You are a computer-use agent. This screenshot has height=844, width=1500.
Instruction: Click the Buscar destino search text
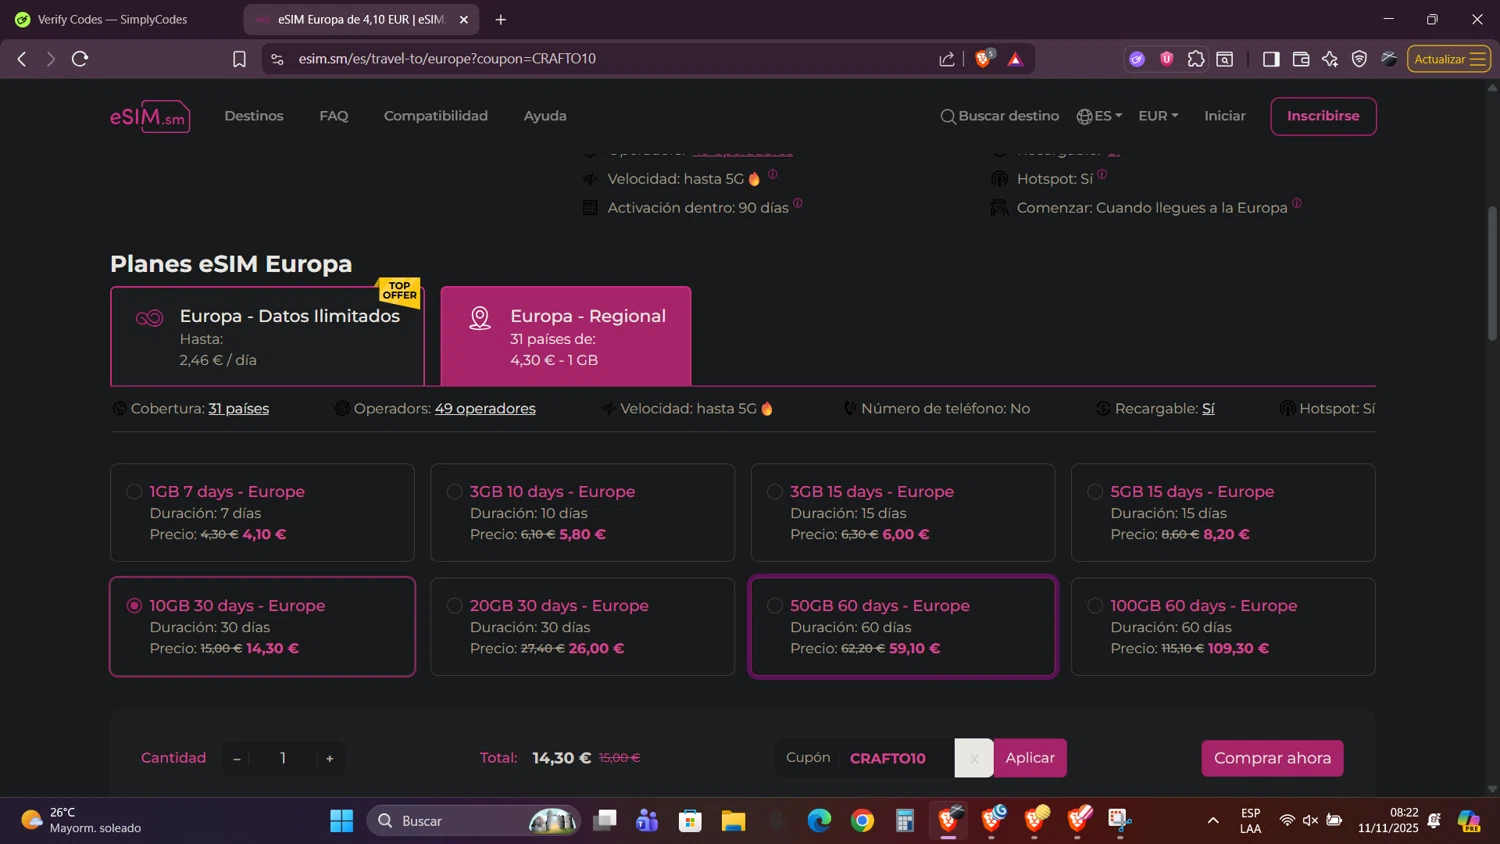click(x=1008, y=116)
